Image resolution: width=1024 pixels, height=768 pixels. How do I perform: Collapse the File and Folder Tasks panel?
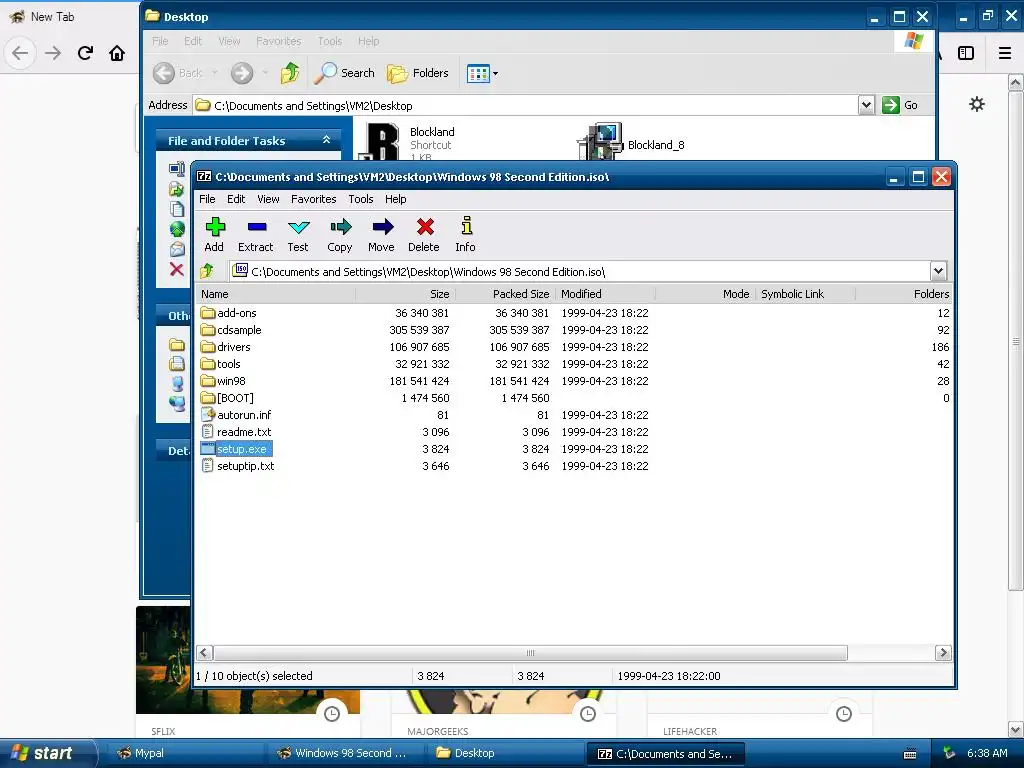coord(327,140)
